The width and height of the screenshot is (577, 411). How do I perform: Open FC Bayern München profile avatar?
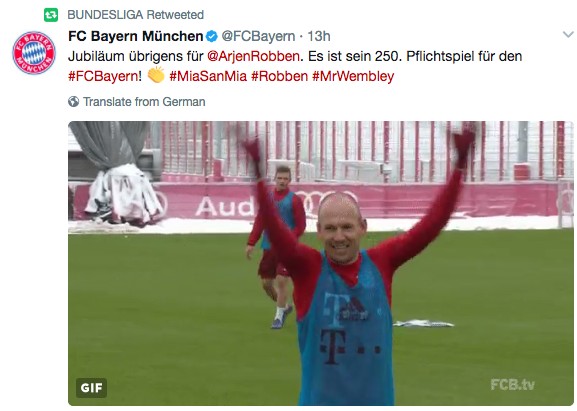[x=34, y=53]
